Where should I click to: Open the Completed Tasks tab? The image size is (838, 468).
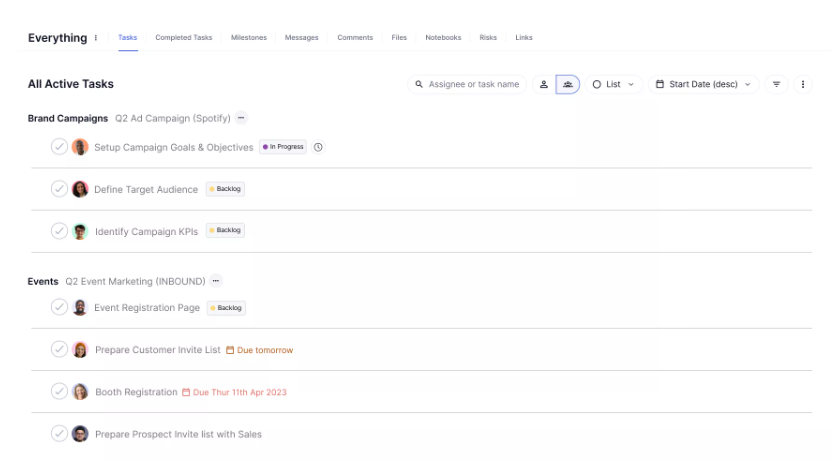pos(184,38)
